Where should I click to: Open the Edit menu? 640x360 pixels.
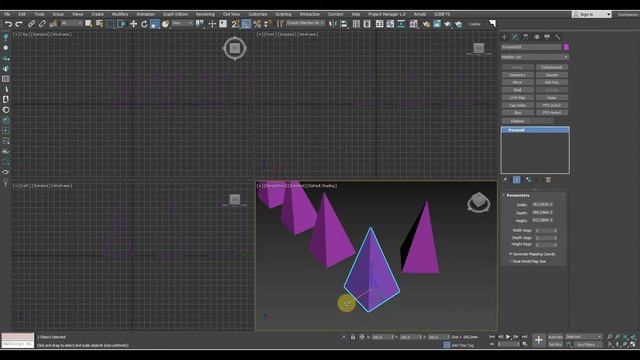pos(22,14)
